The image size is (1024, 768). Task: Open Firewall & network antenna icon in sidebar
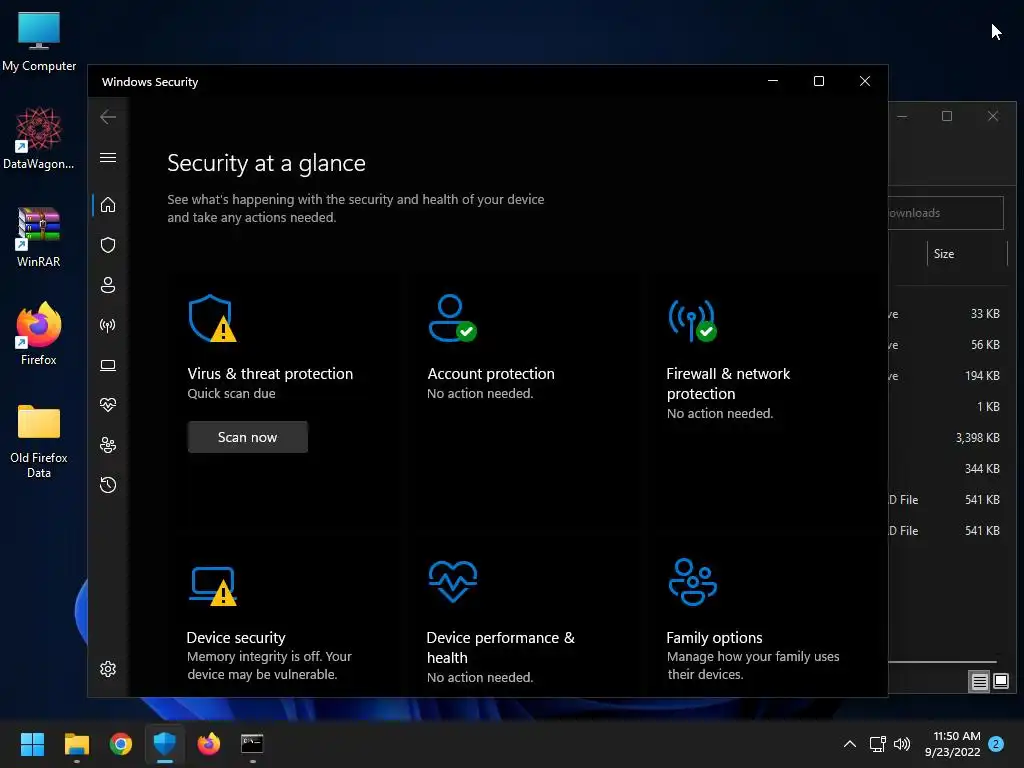[x=108, y=325]
